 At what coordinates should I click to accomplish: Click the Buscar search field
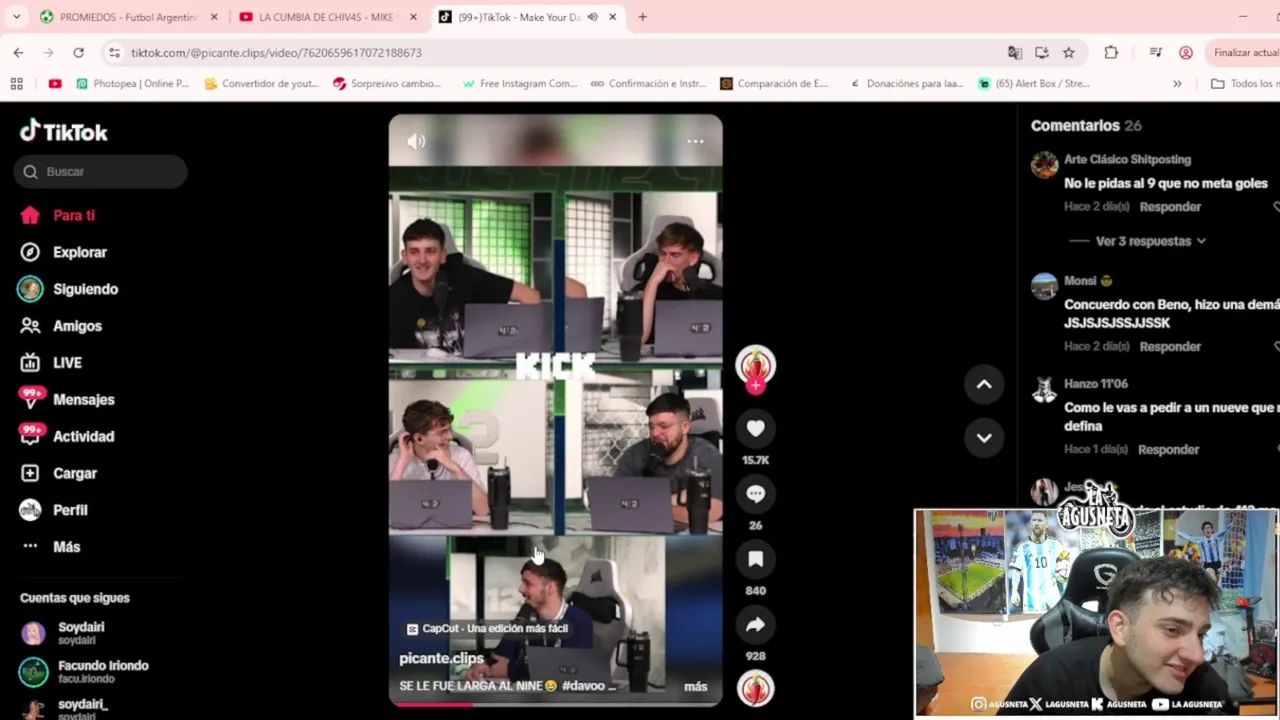pos(100,171)
